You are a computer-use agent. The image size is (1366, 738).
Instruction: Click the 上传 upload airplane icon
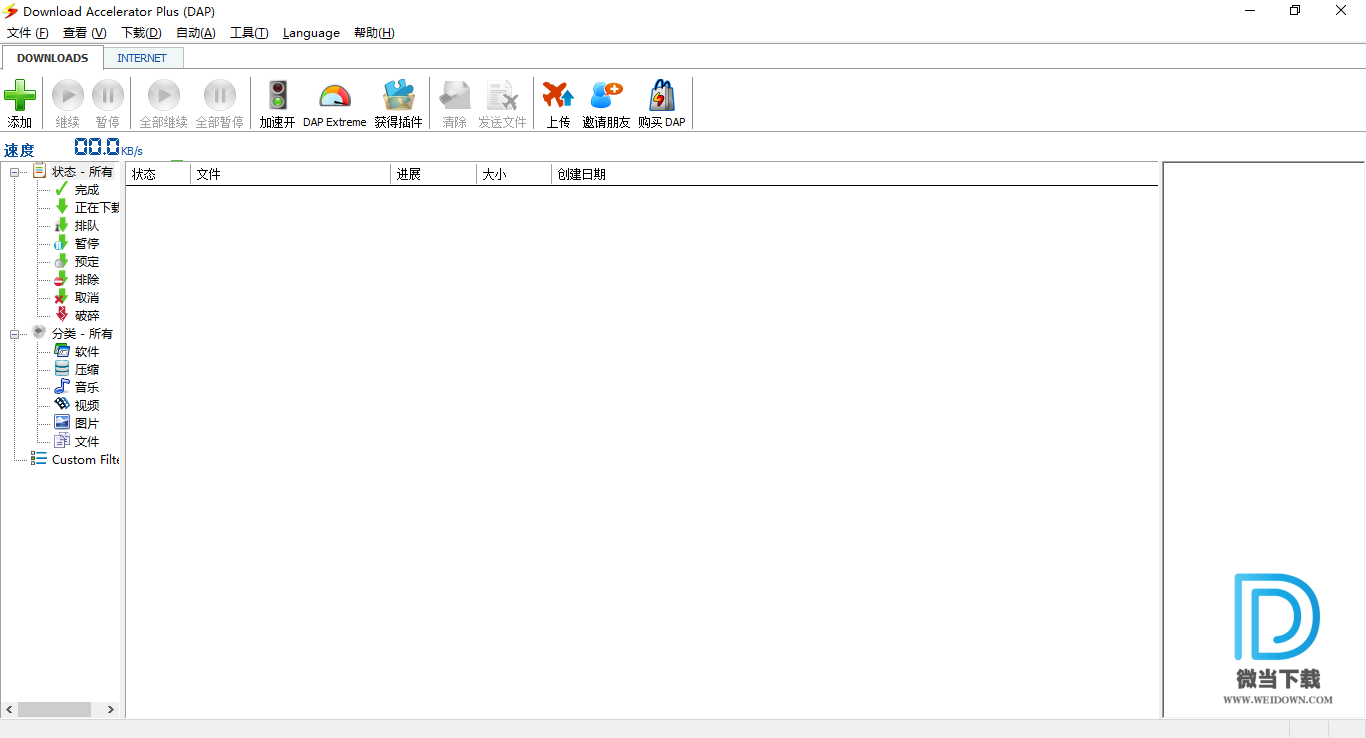coord(558,96)
